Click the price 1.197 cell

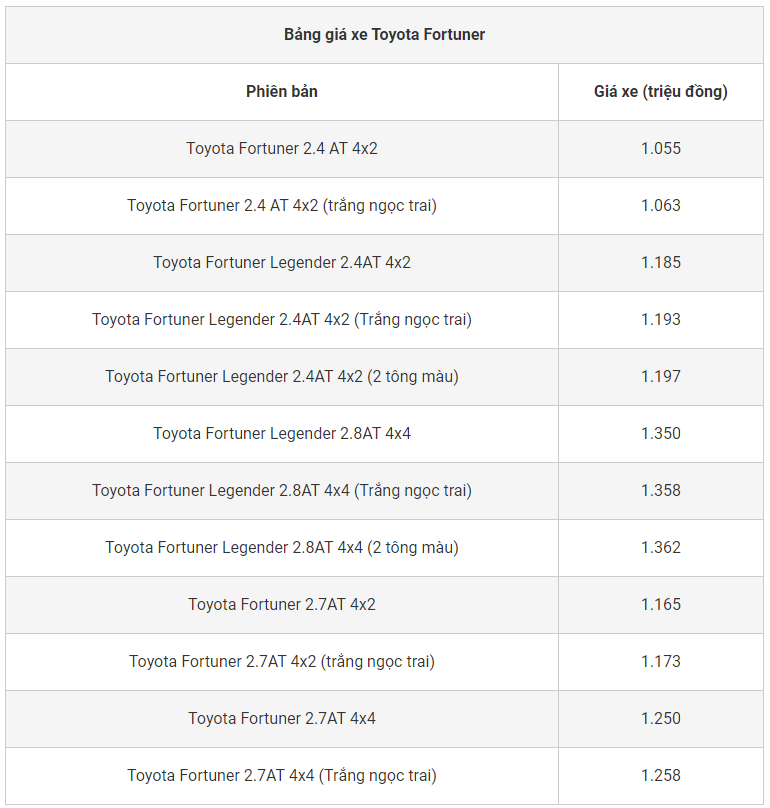(x=660, y=377)
